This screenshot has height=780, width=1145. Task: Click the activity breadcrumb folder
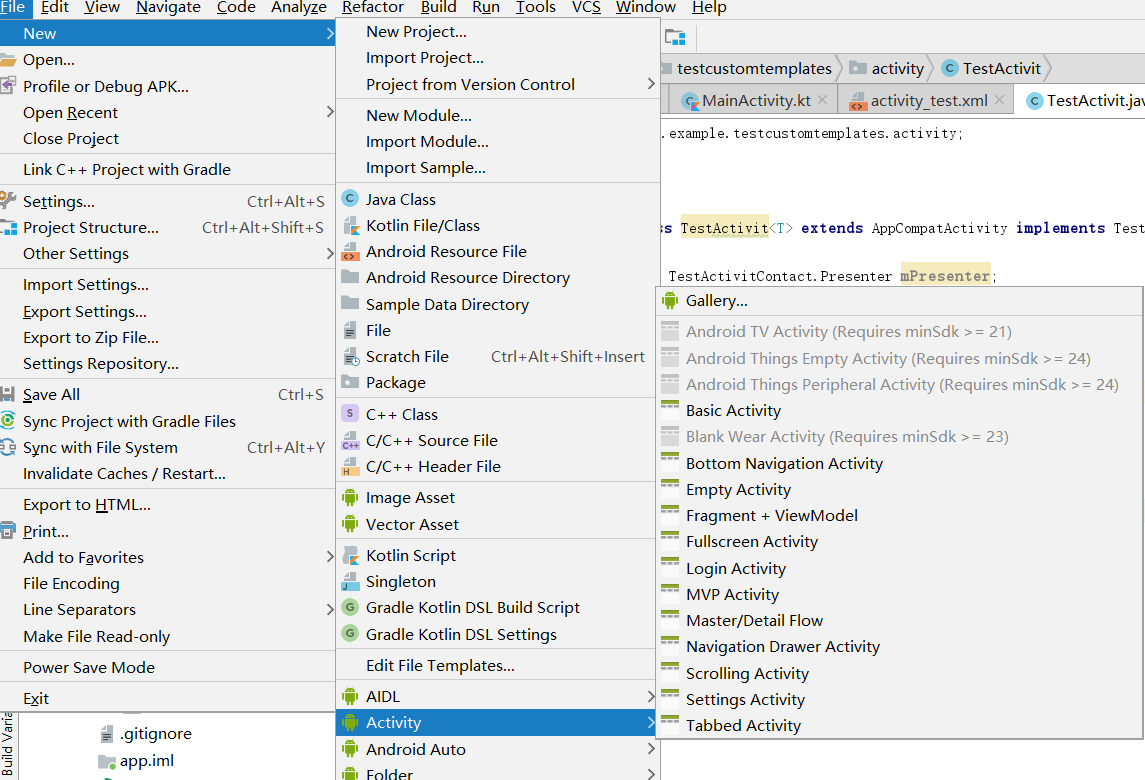[887, 69]
